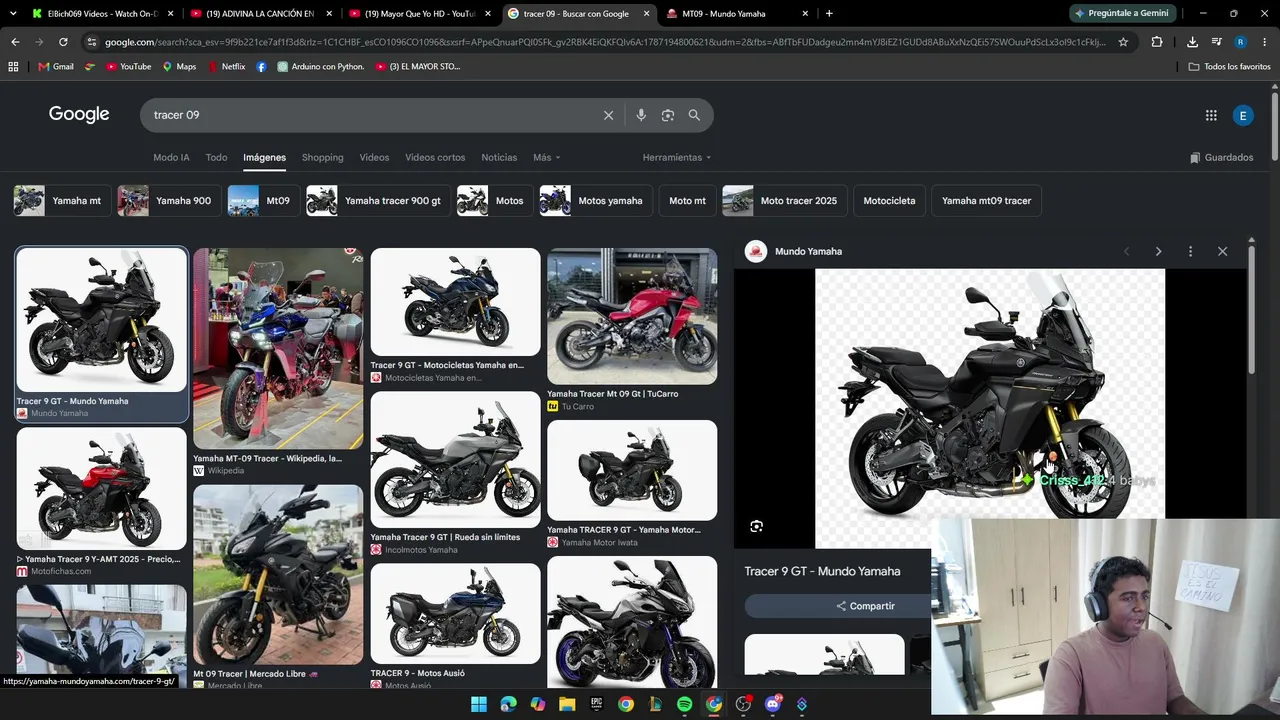Viewport: 1280px width, 720px height.
Task: Open the Google apps grid
Action: coord(1211,115)
